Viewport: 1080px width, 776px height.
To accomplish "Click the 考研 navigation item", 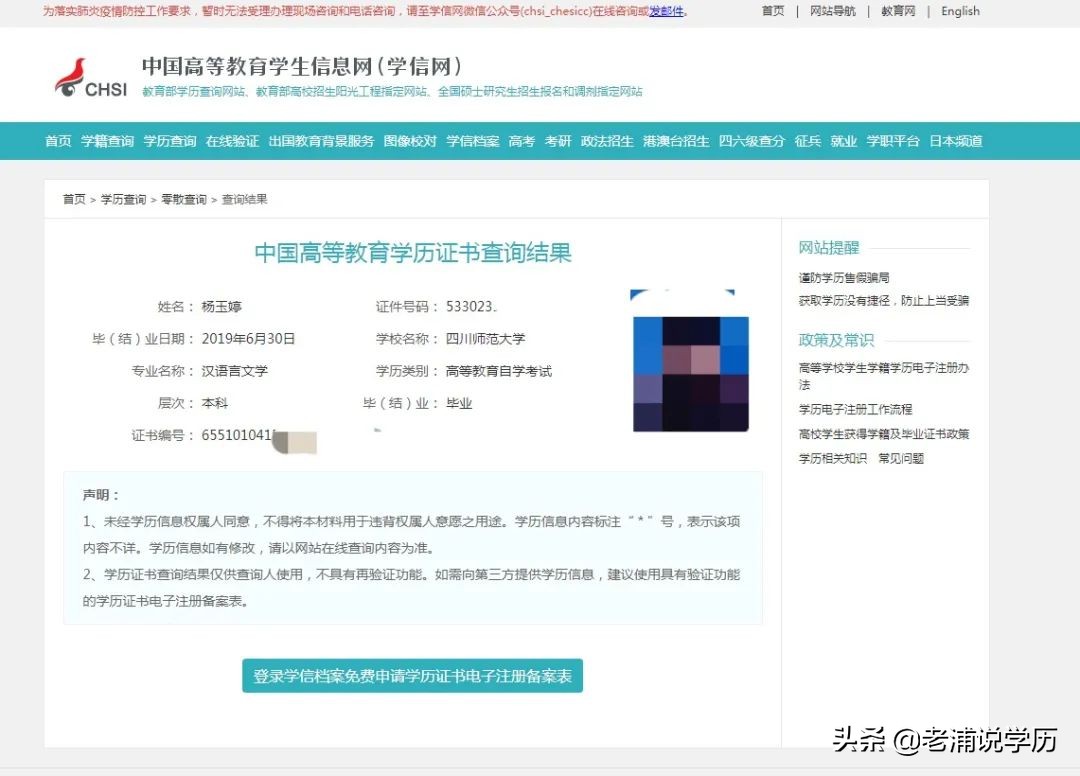I will [x=558, y=141].
